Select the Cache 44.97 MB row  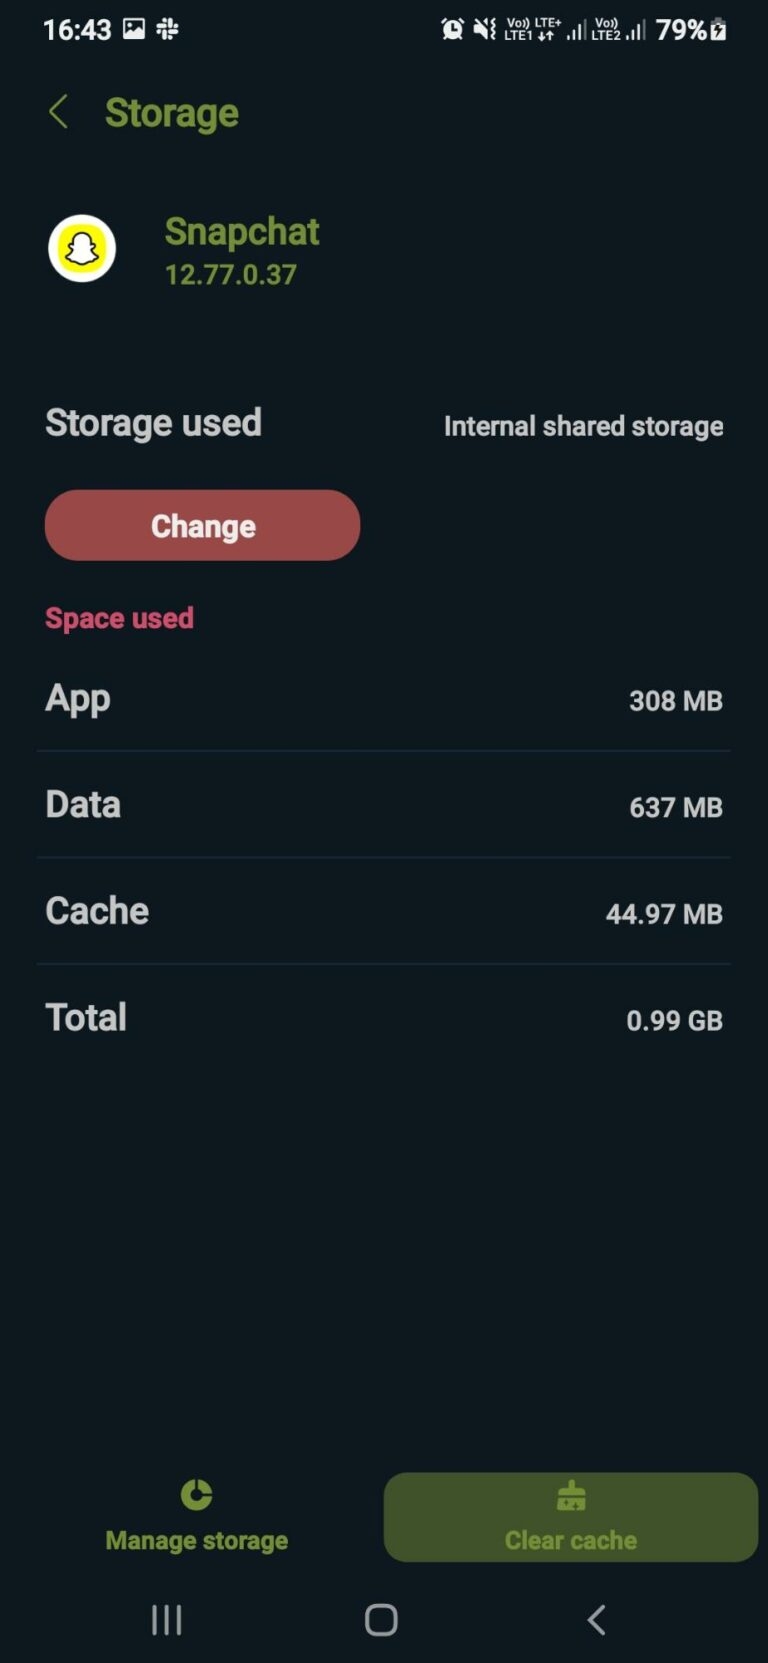(x=384, y=912)
